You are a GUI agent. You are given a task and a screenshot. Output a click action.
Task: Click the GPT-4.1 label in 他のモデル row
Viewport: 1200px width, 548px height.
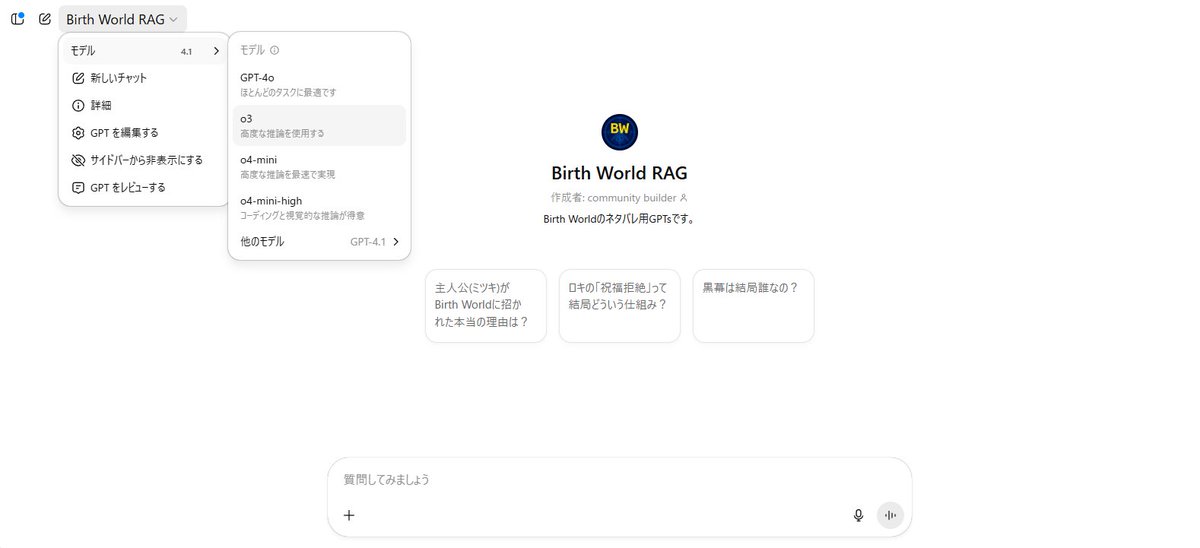click(368, 242)
